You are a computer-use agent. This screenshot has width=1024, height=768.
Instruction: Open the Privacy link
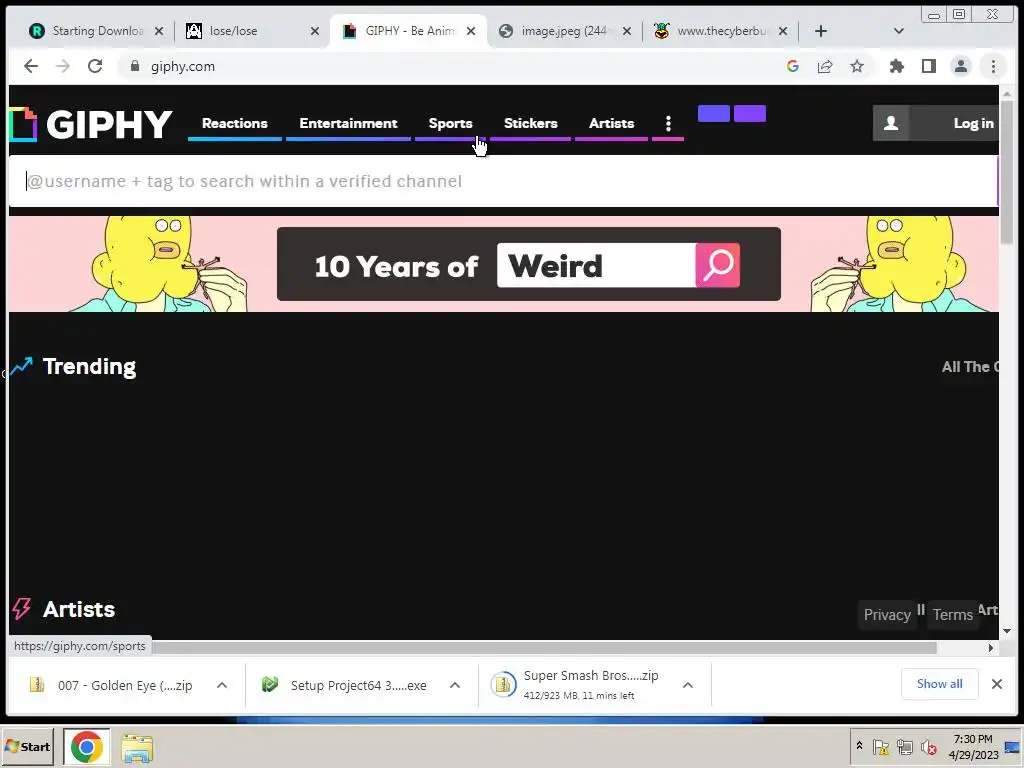[887, 615]
